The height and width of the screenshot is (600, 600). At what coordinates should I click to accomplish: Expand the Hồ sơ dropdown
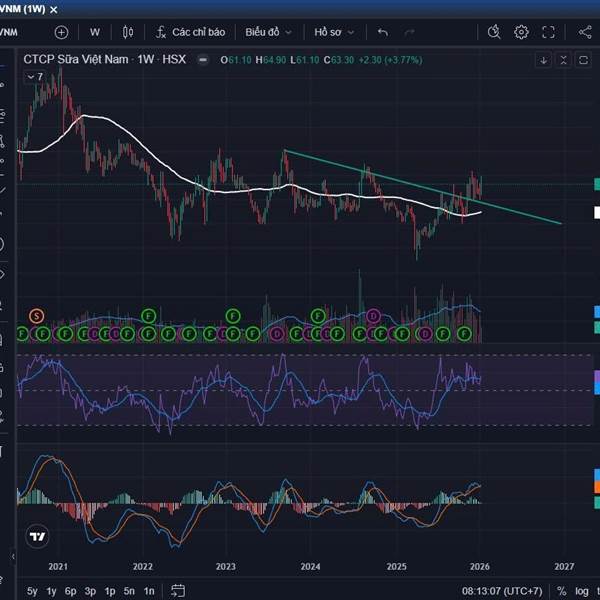coord(334,32)
